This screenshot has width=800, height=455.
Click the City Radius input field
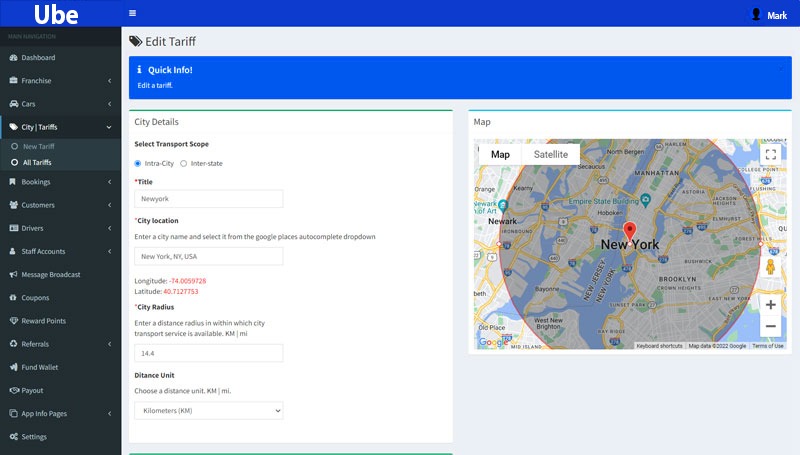click(209, 353)
